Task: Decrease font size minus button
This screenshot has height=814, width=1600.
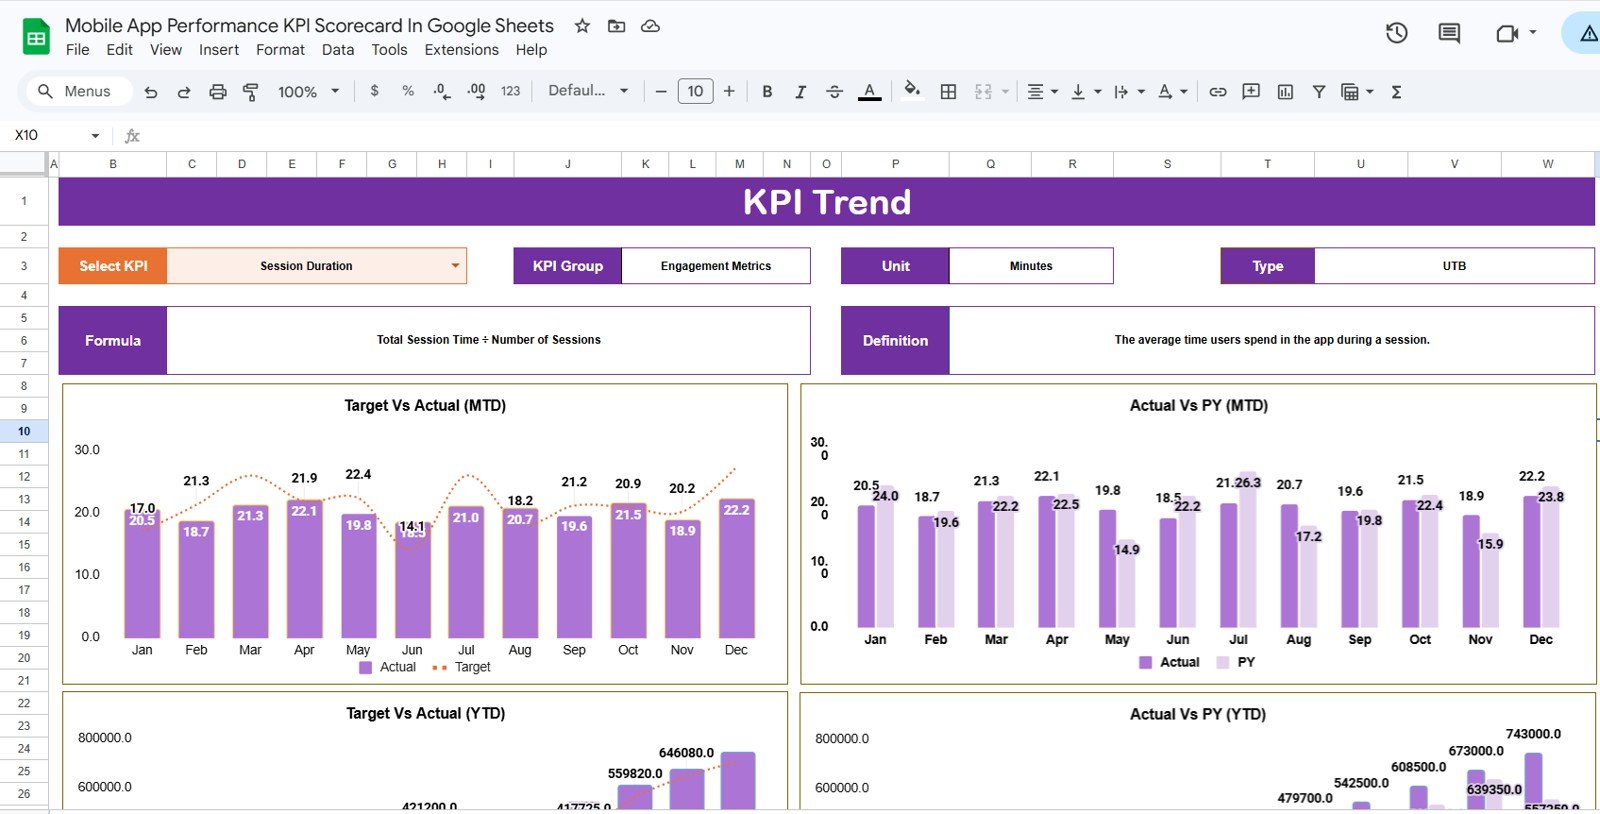Action: pyautogui.click(x=661, y=91)
